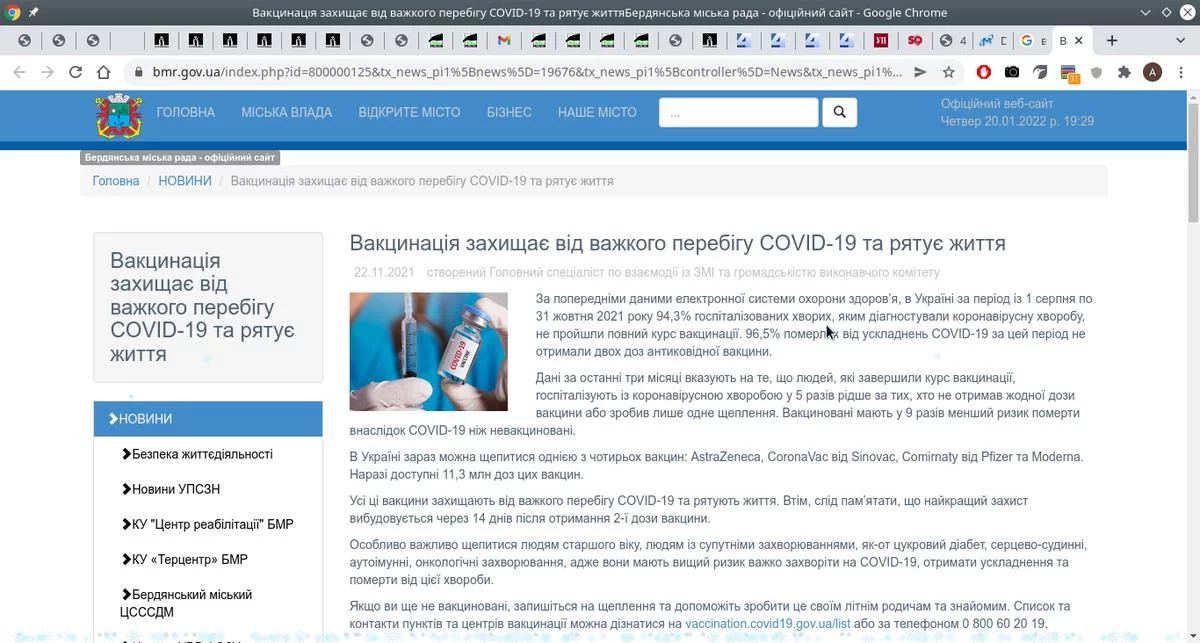Reload the page
The image size is (1200, 643).
[x=75, y=72]
